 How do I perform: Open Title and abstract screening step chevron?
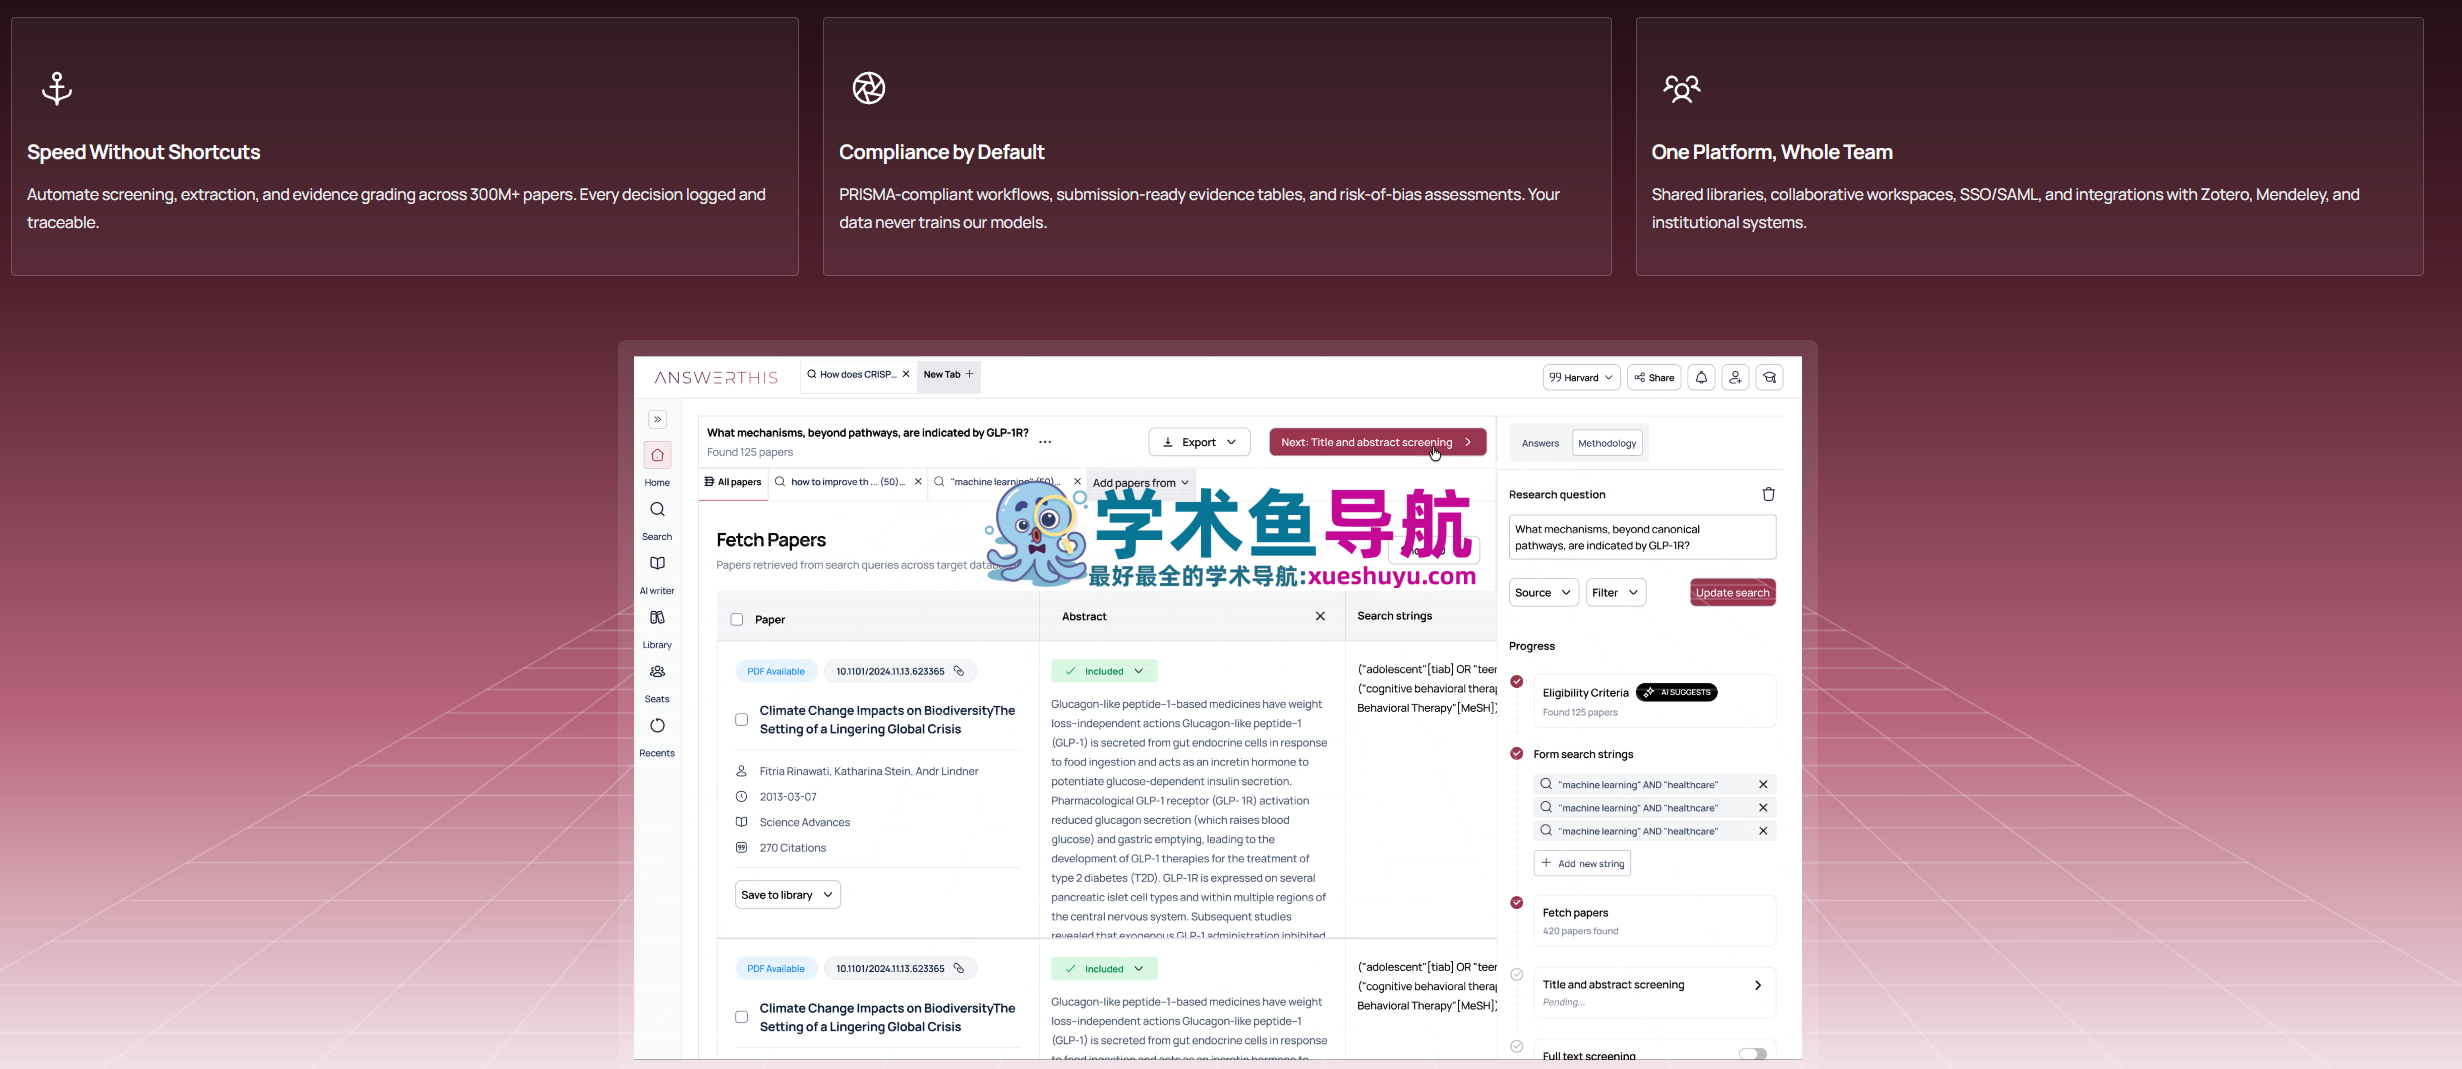(1757, 985)
